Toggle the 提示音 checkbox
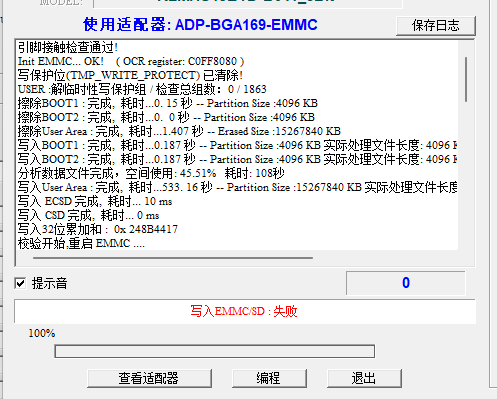Image resolution: width=497 pixels, height=399 pixels. click(x=21, y=283)
